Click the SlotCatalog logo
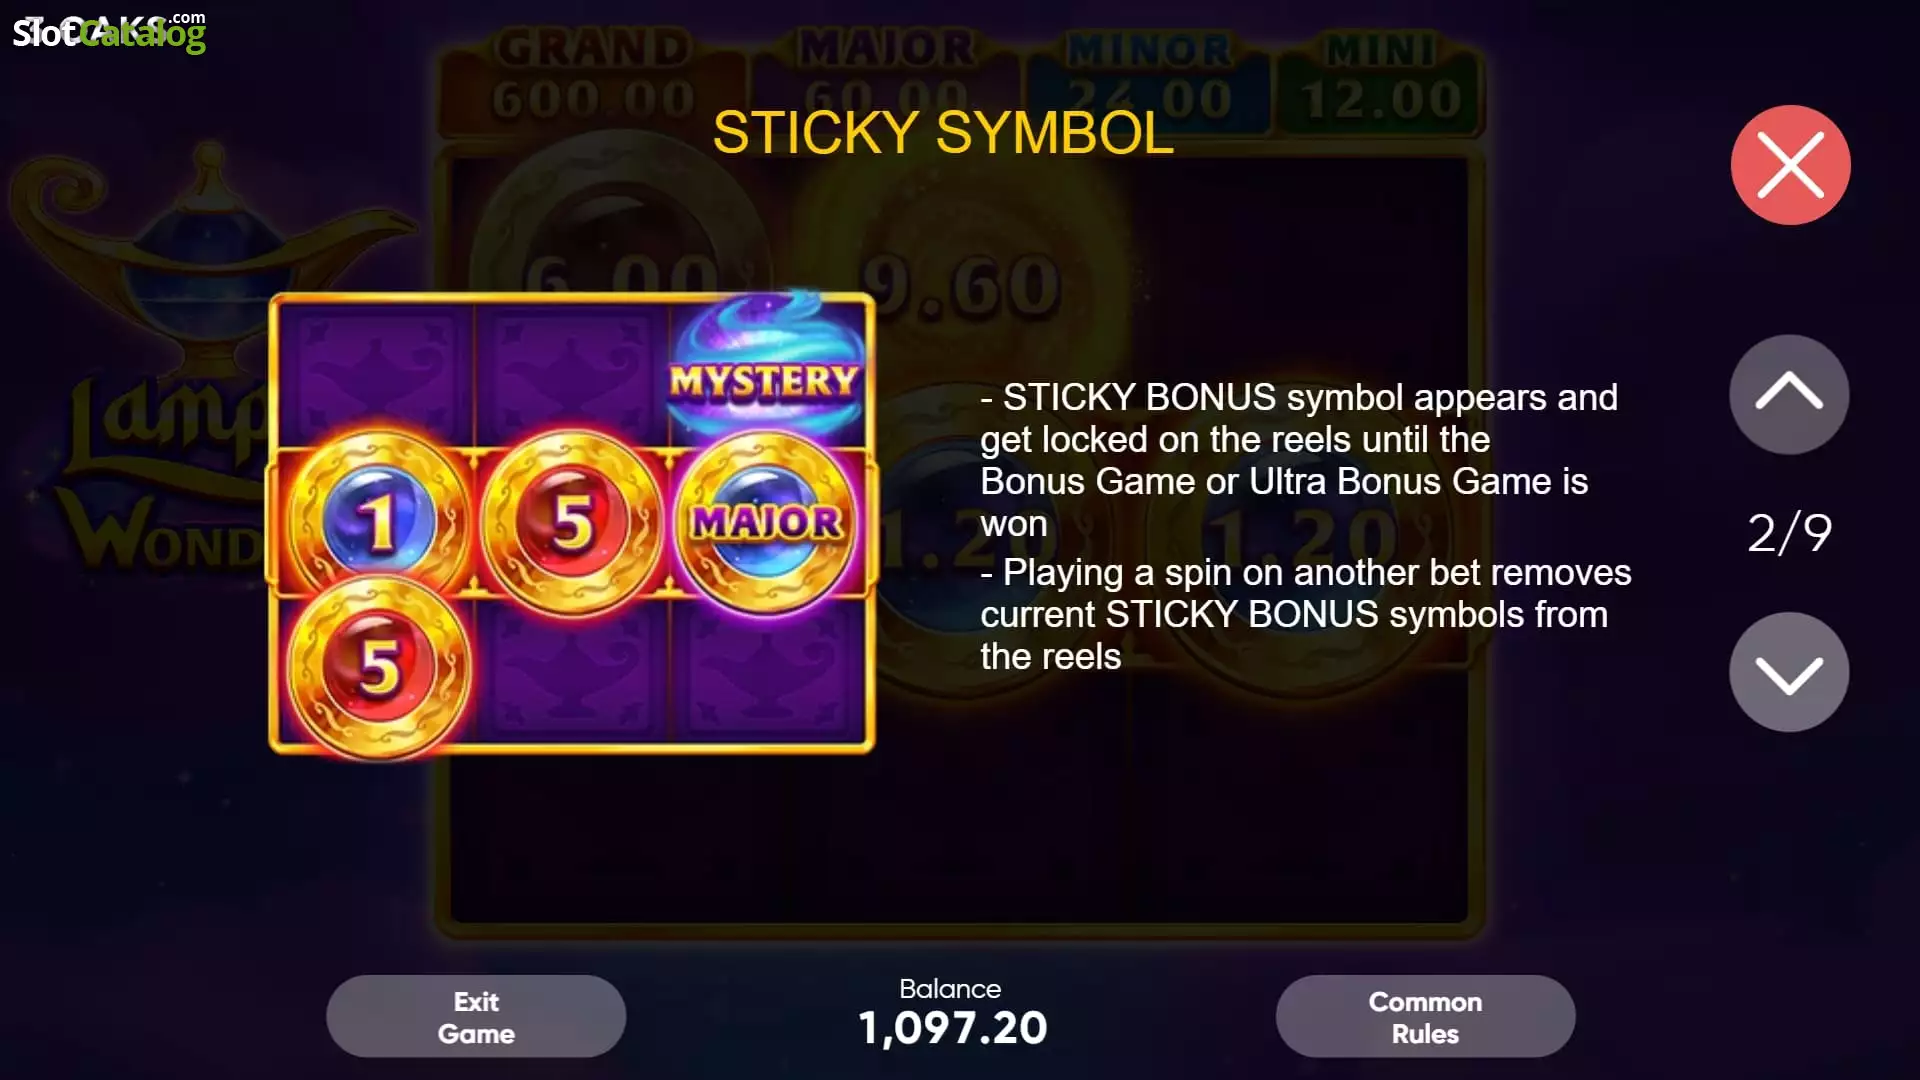This screenshot has height=1080, width=1920. click(109, 32)
